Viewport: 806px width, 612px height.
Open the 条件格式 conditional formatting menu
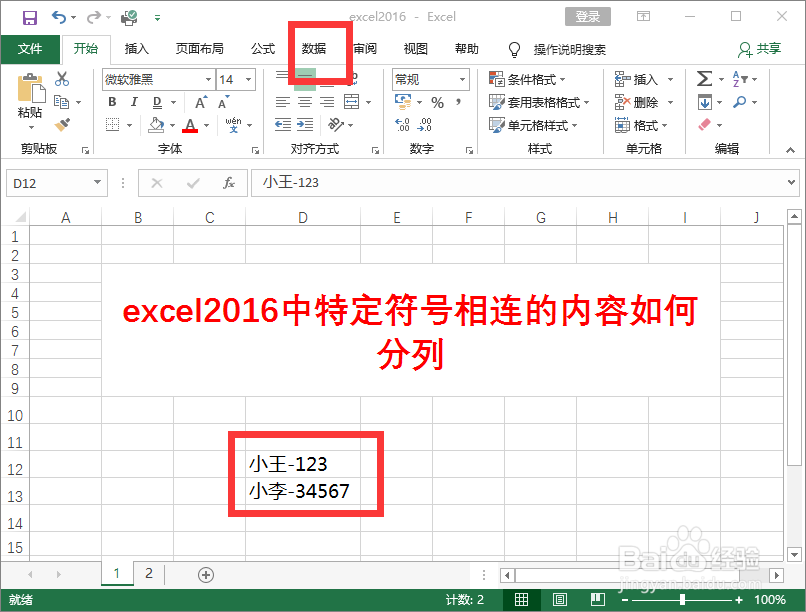pos(527,80)
